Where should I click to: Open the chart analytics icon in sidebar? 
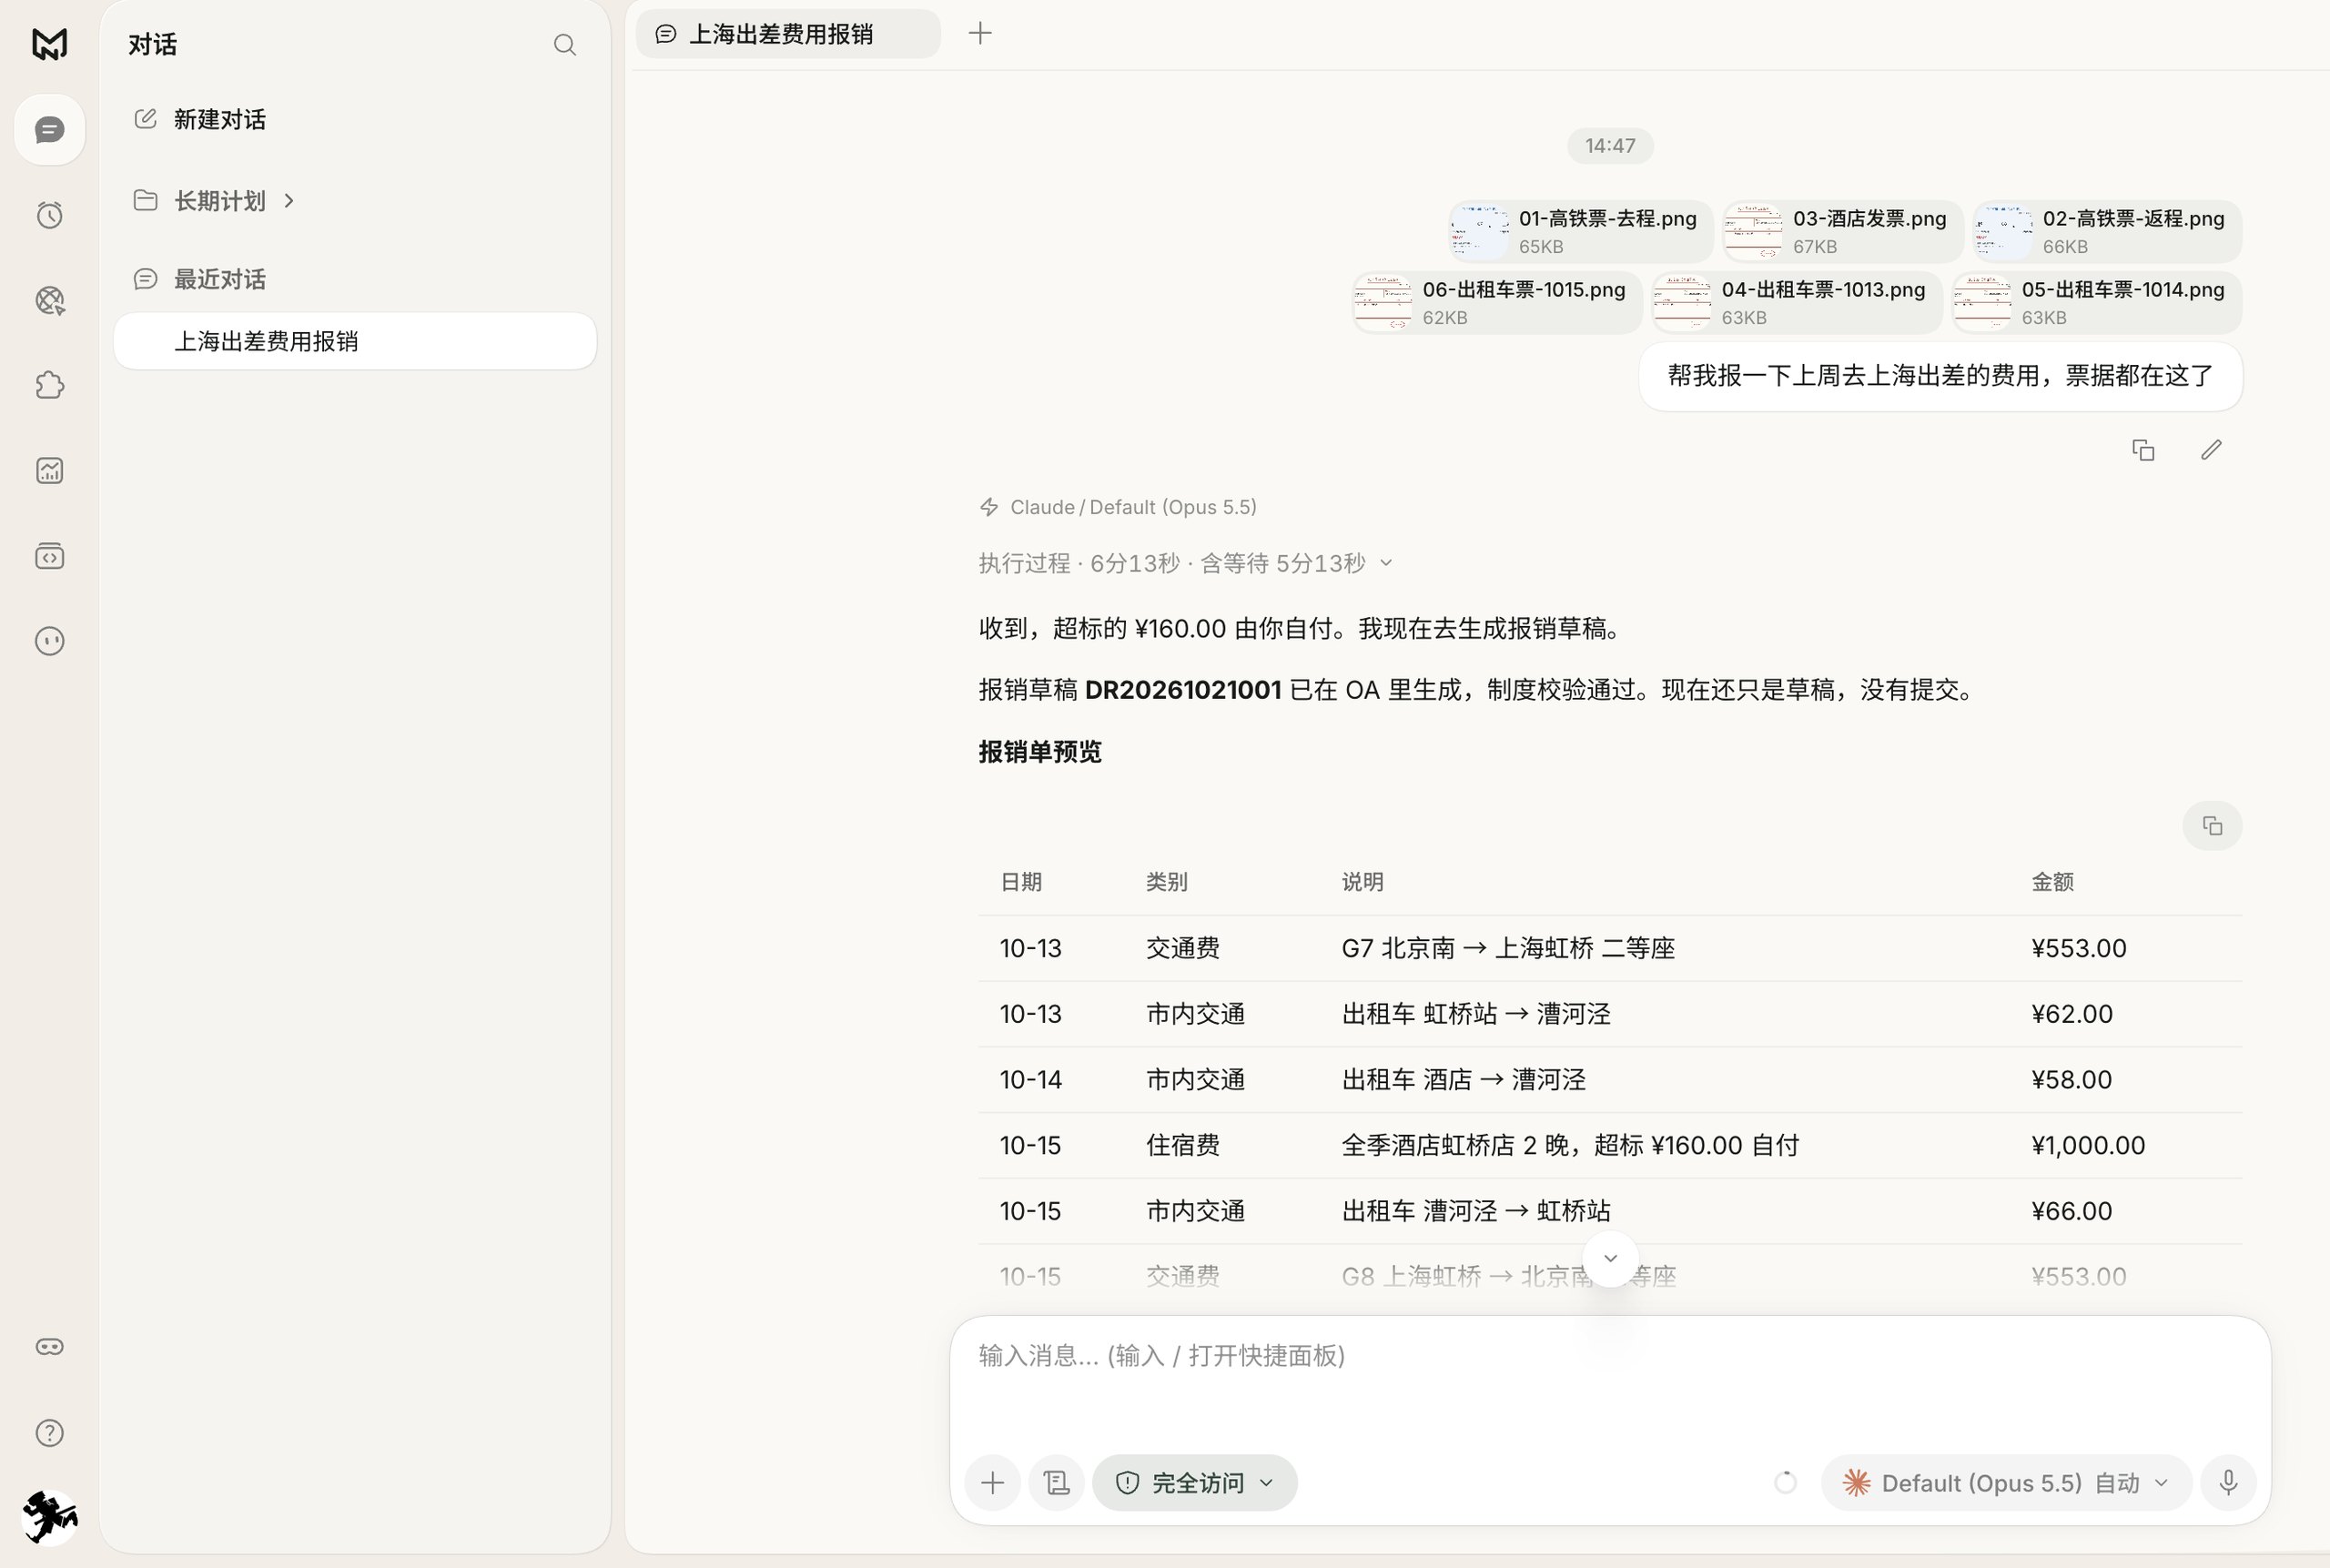point(49,470)
